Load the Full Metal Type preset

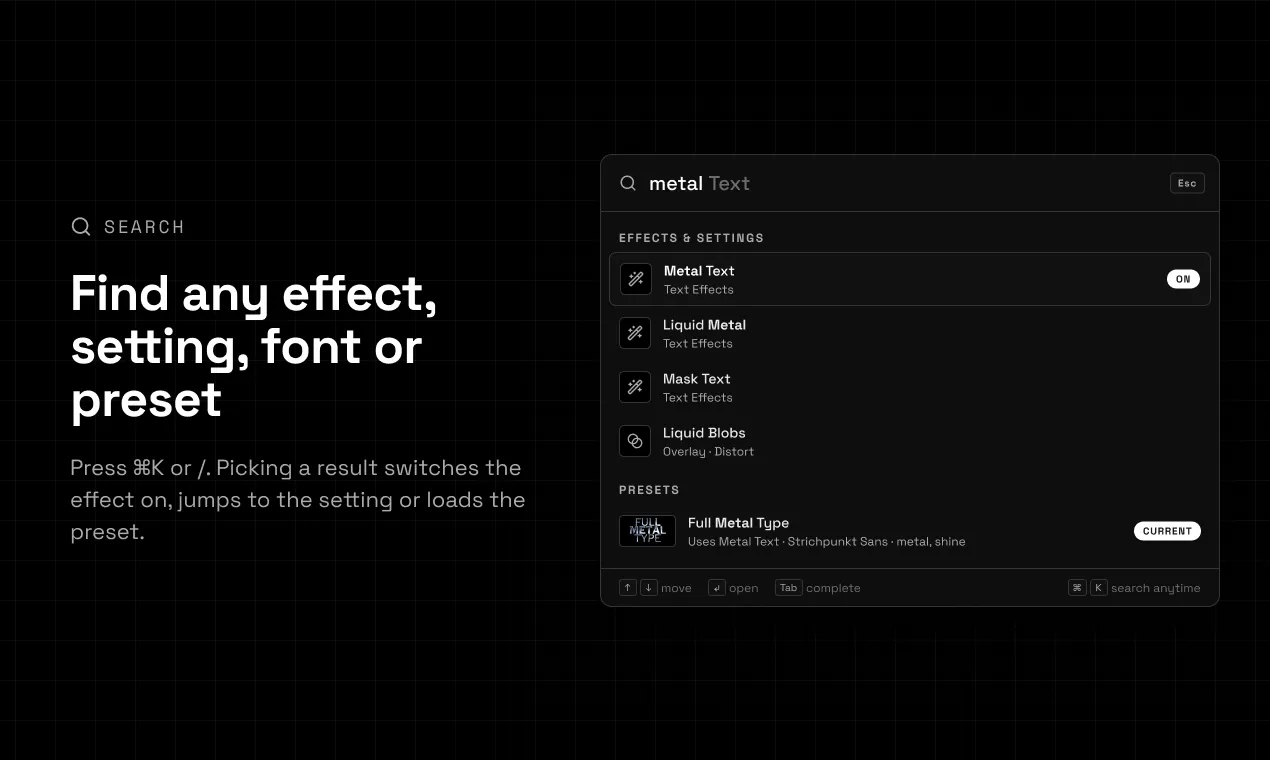tap(910, 531)
